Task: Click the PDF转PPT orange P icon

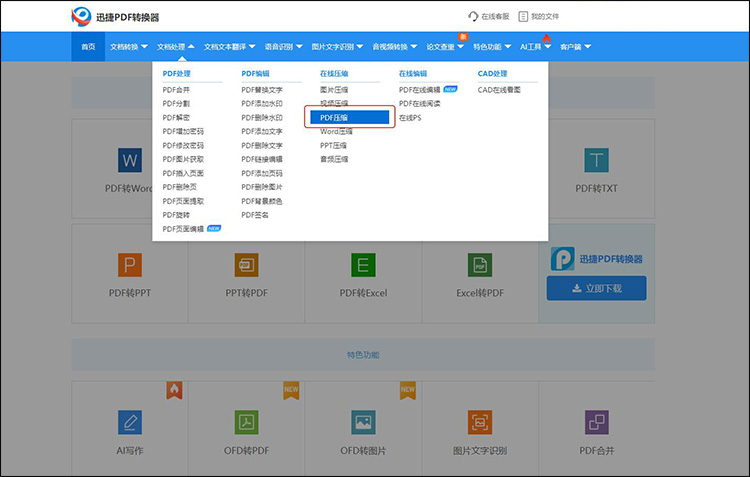Action: tap(130, 265)
